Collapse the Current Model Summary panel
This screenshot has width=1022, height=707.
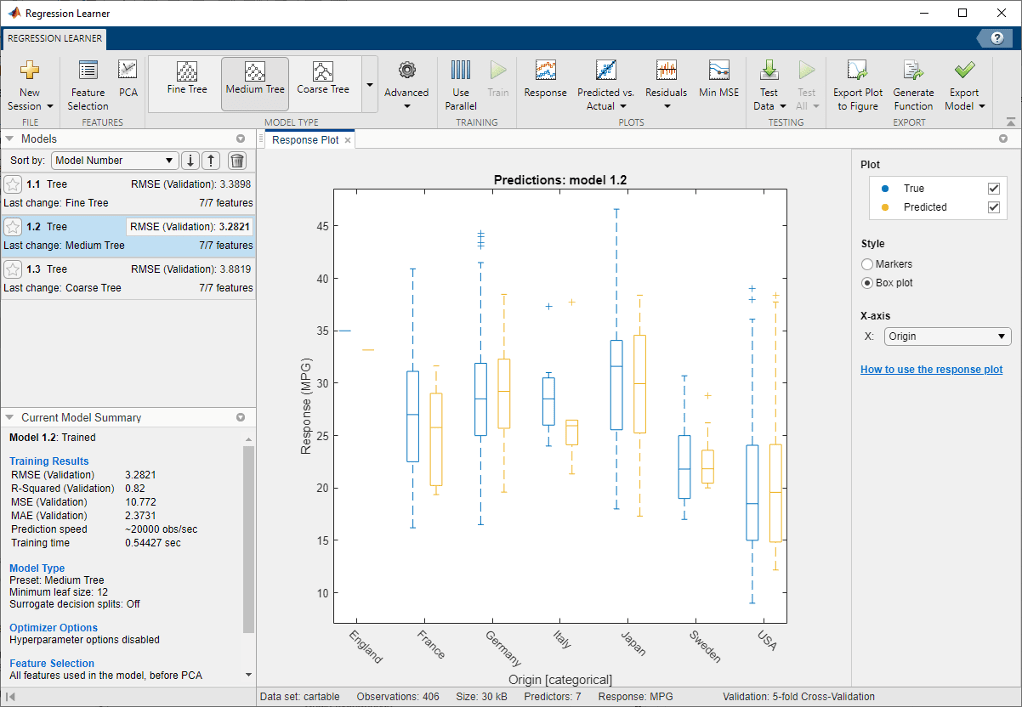(x=9, y=418)
